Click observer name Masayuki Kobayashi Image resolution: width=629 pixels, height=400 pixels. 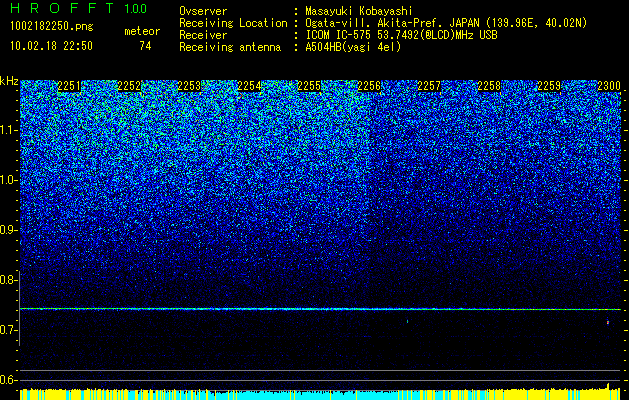click(x=359, y=11)
